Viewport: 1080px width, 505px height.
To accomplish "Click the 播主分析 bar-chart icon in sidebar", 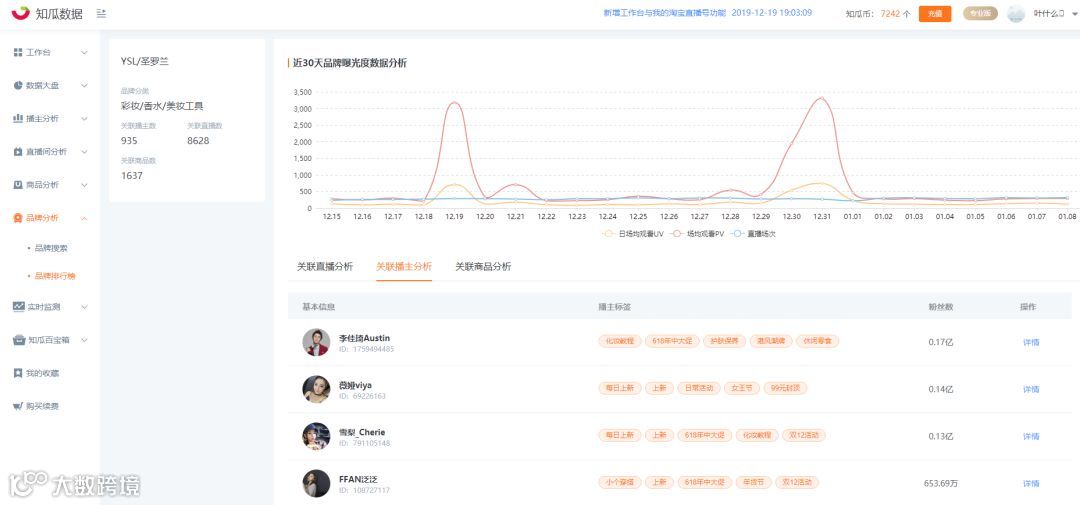I will [x=19, y=118].
